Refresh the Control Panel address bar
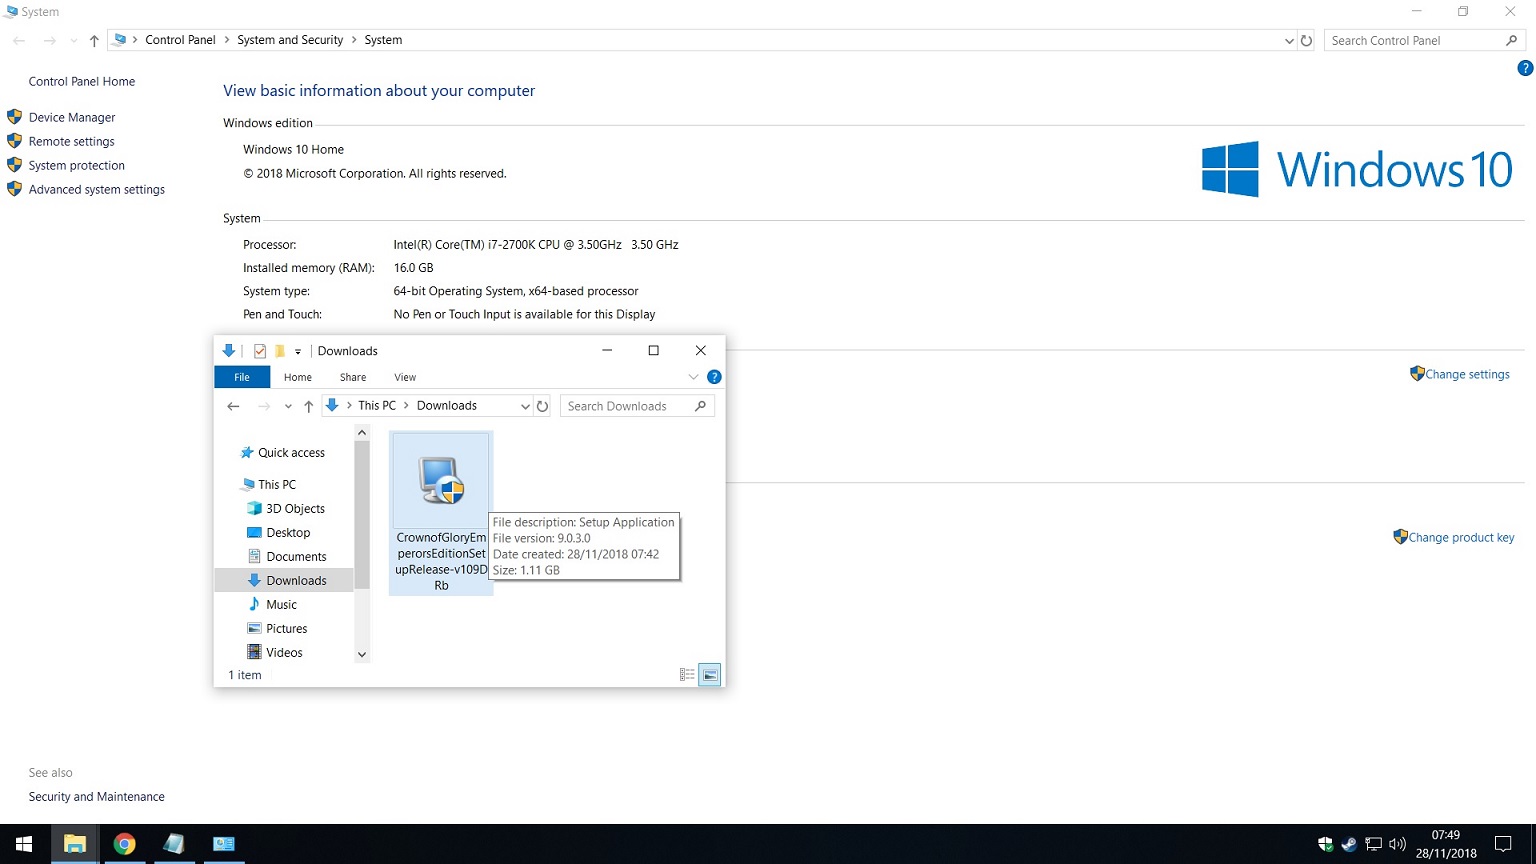 click(x=1306, y=40)
